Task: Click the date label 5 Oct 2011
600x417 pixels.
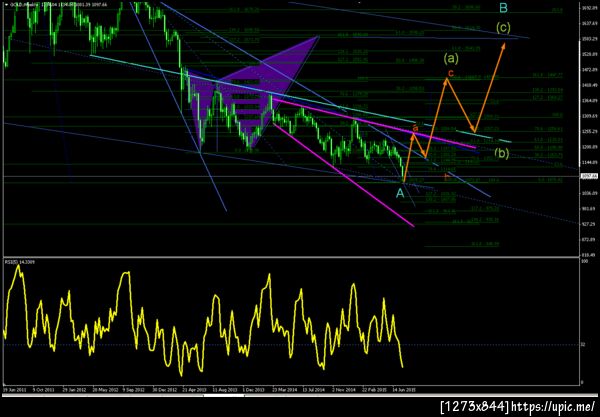Action: click(43, 390)
